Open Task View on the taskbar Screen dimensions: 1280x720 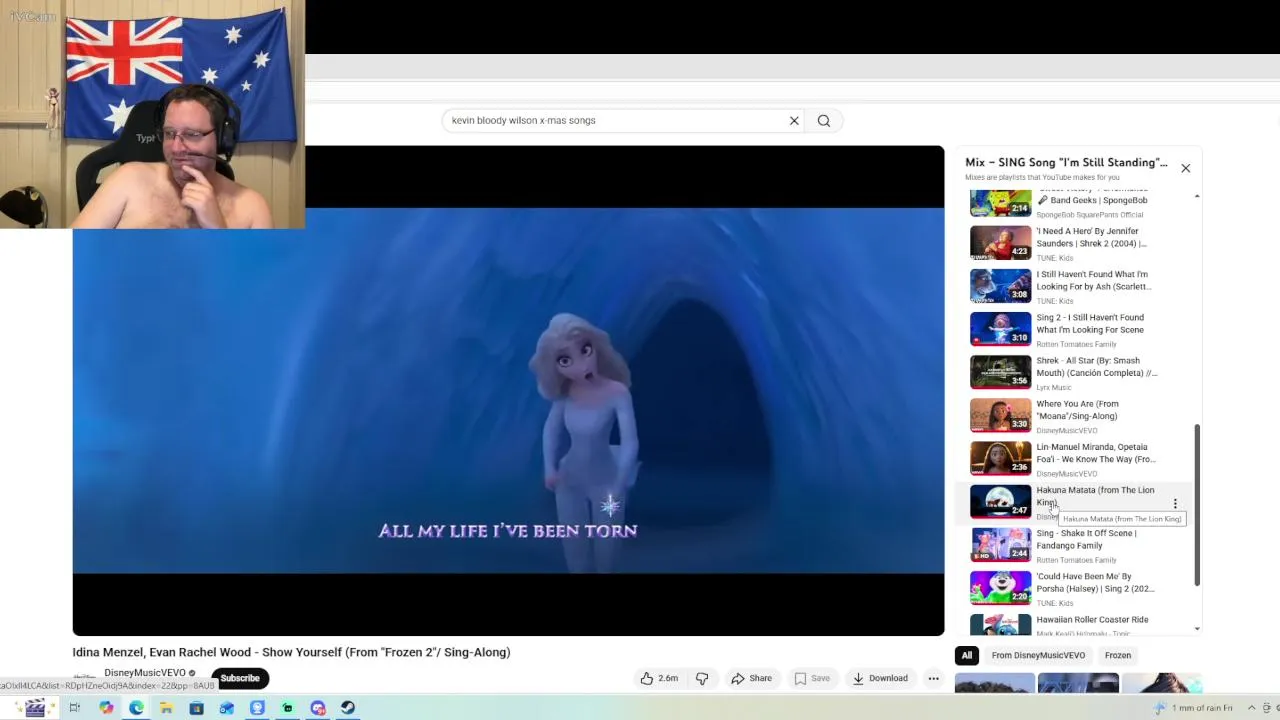74,708
